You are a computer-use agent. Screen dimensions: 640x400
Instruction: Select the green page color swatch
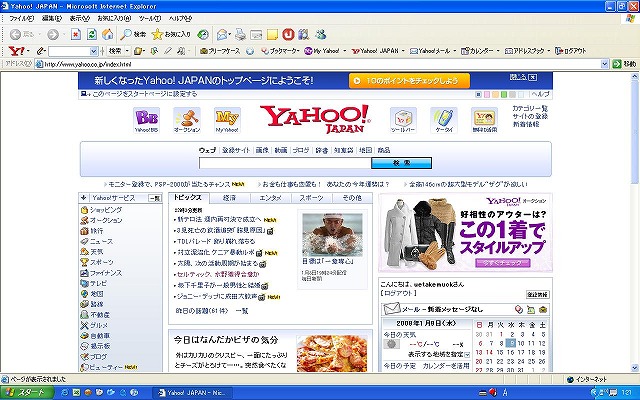504,95
